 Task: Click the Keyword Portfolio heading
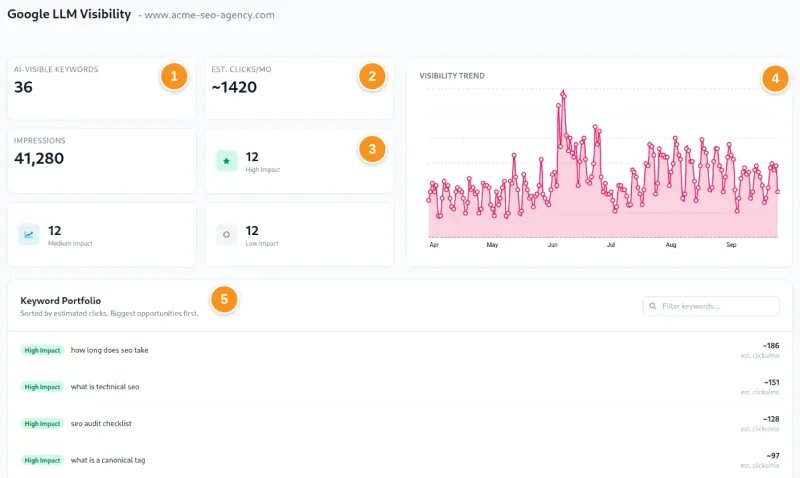(61, 300)
